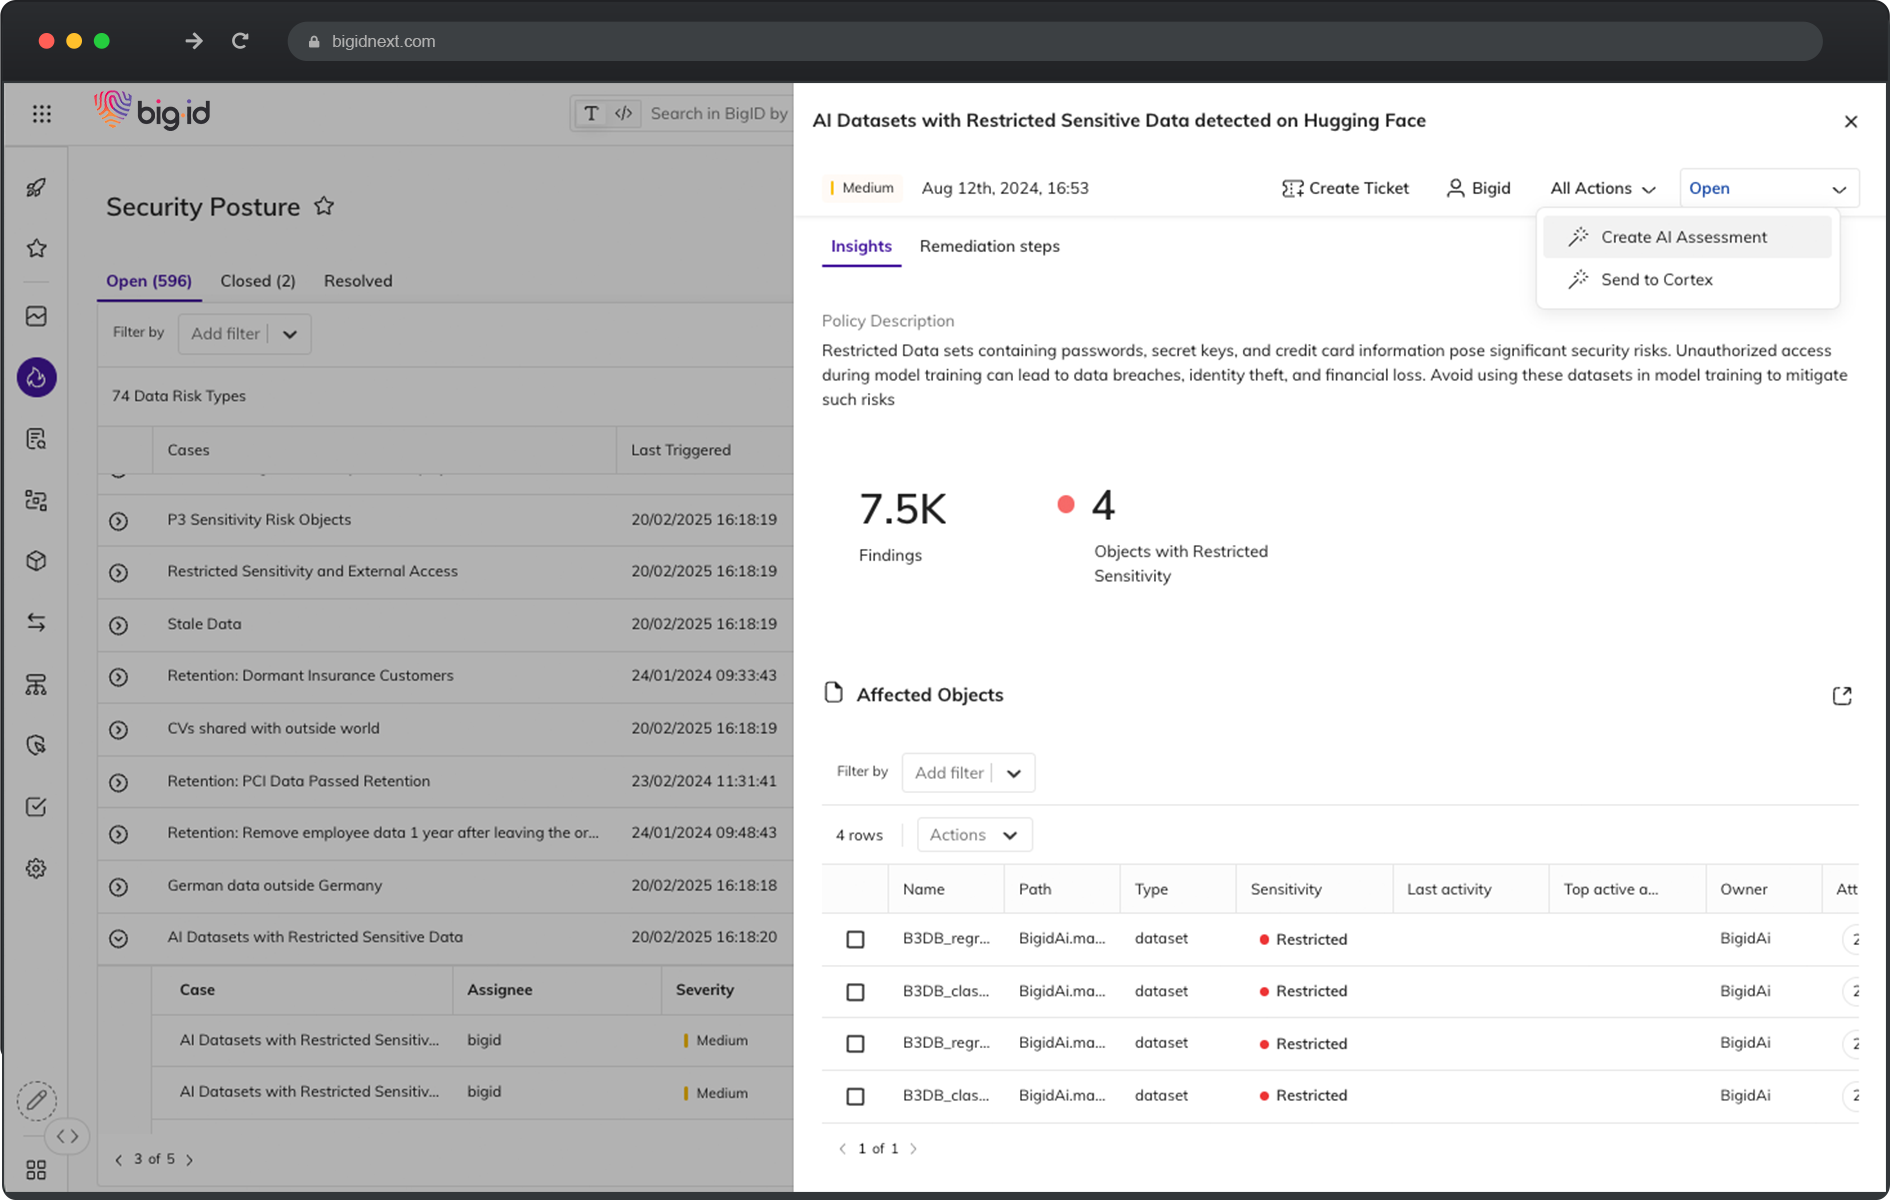Image resolution: width=1890 pixels, height=1200 pixels.
Task: Click the rocket icon in the sidebar
Action: tap(36, 187)
